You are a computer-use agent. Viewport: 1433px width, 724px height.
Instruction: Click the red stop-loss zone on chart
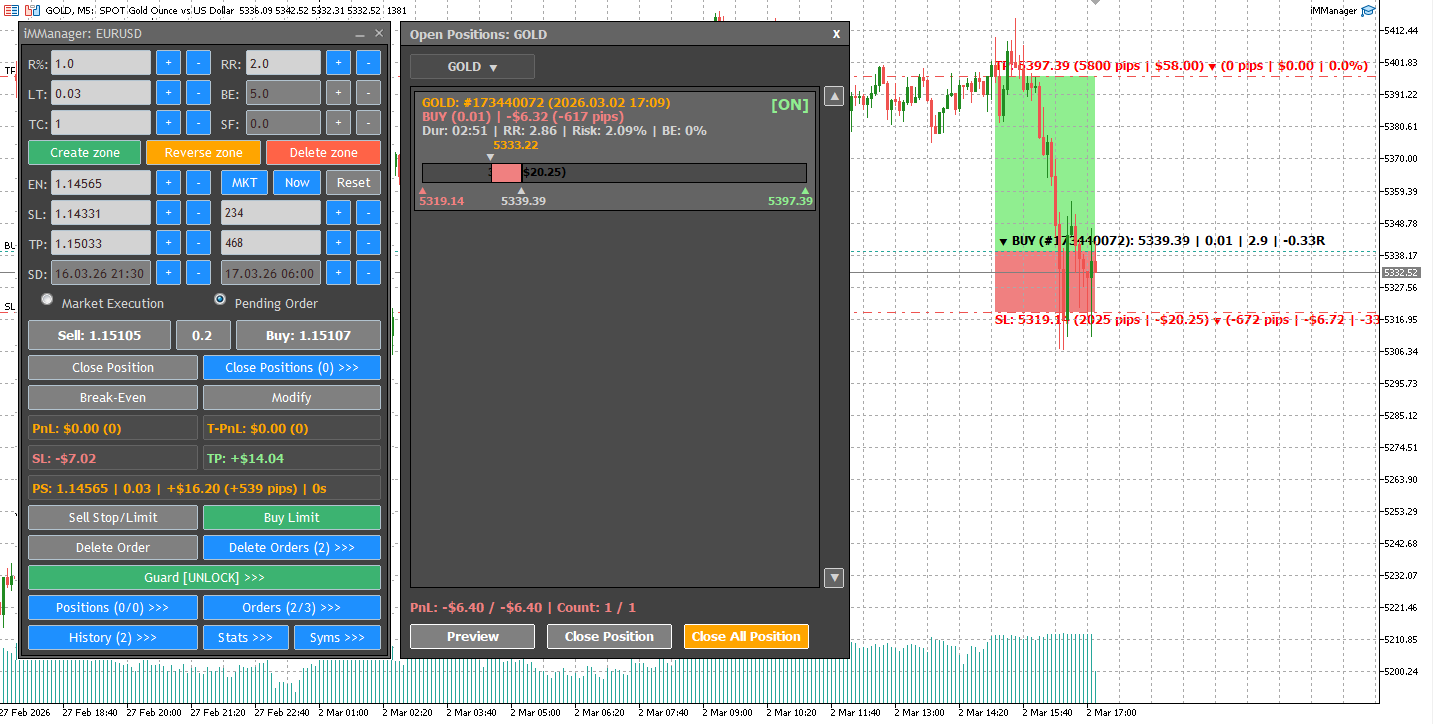point(1045,282)
